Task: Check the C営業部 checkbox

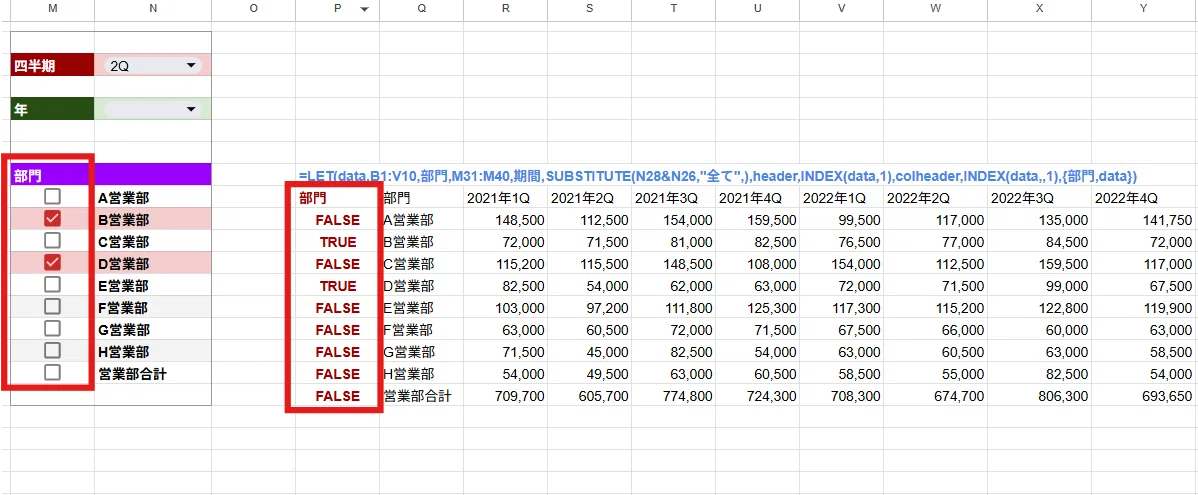Action: click(x=52, y=241)
